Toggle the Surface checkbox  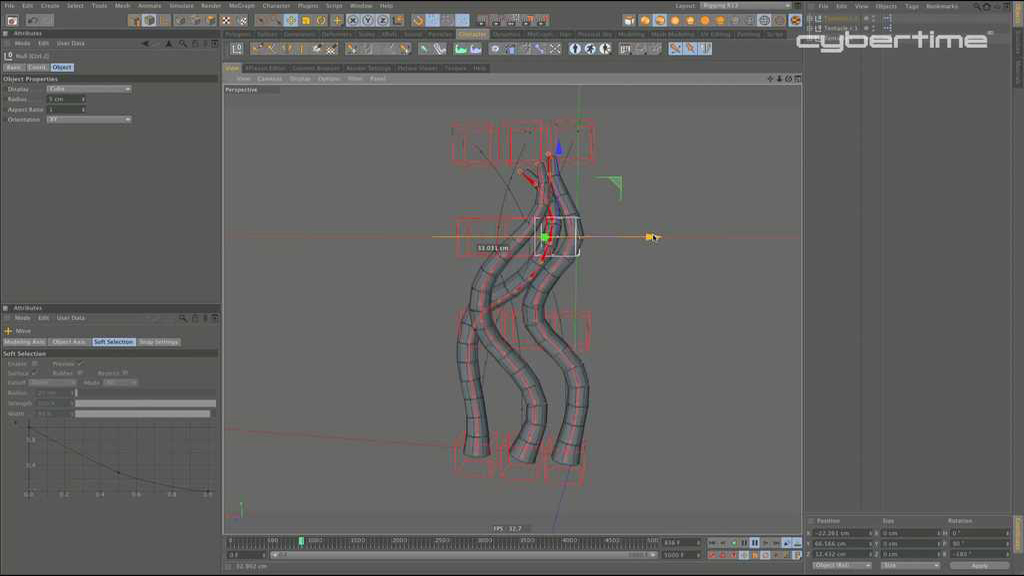(34, 373)
